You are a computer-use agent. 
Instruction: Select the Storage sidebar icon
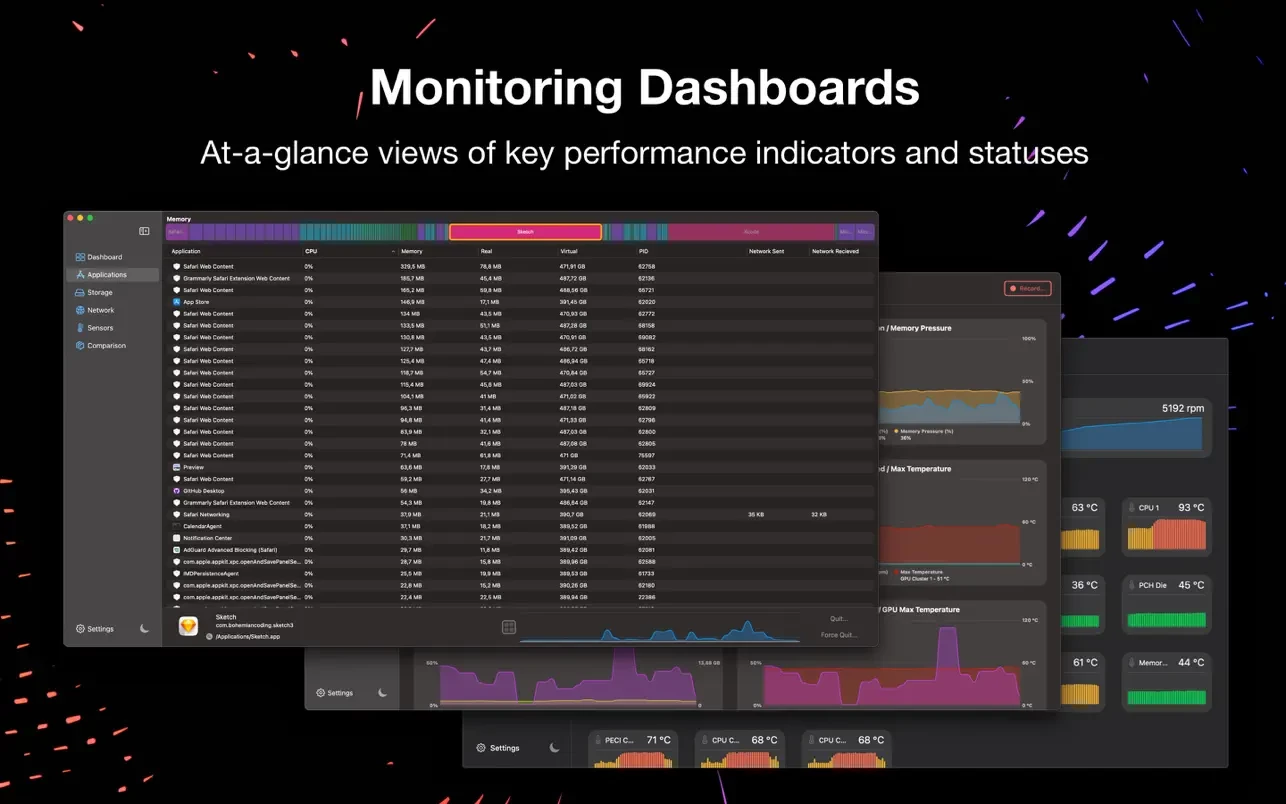pyautogui.click(x=80, y=293)
